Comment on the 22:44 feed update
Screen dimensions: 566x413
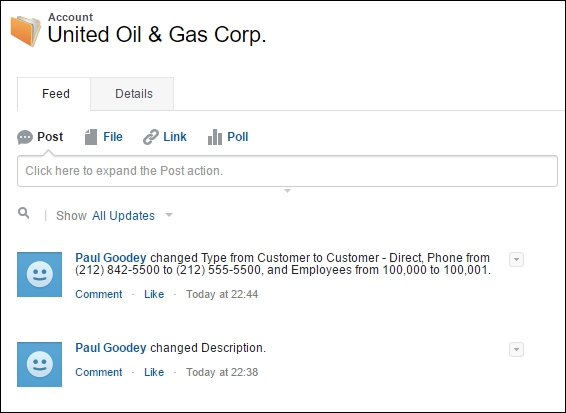click(99, 294)
